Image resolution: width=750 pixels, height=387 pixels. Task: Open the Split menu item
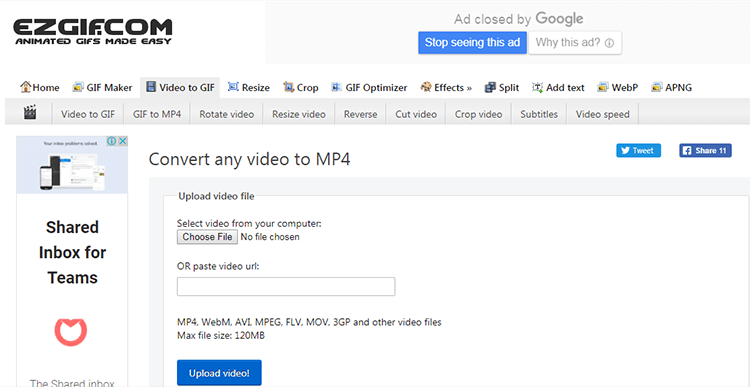[502, 88]
